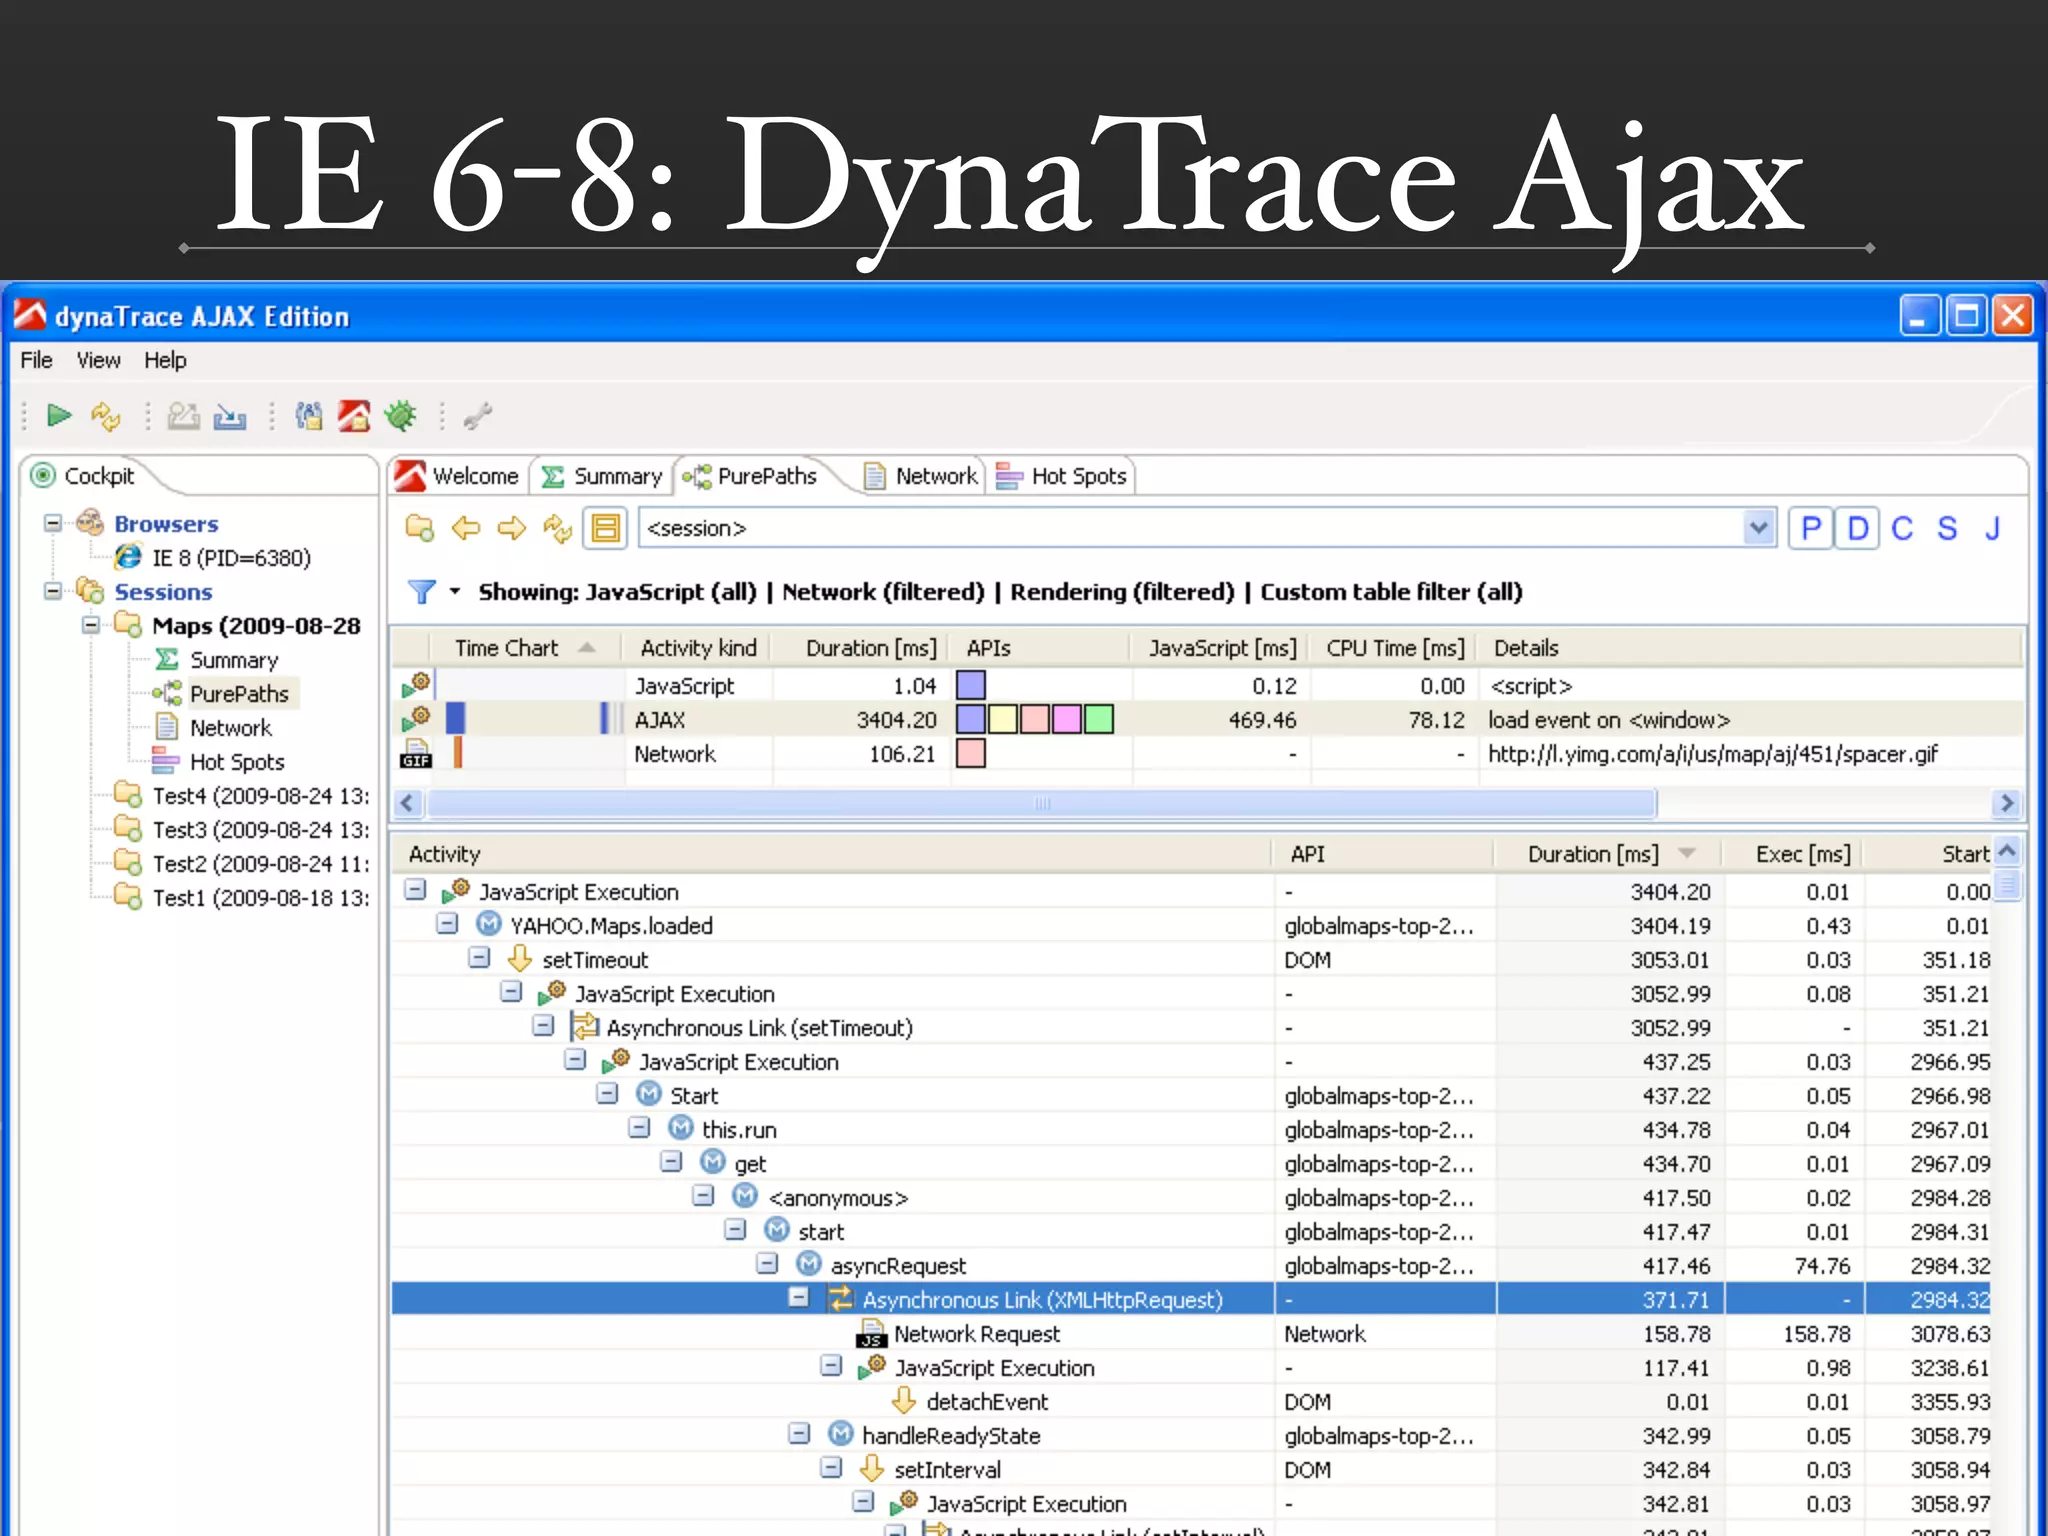
Task: Sort by Duration [ms] header in activity table
Action: point(1608,854)
